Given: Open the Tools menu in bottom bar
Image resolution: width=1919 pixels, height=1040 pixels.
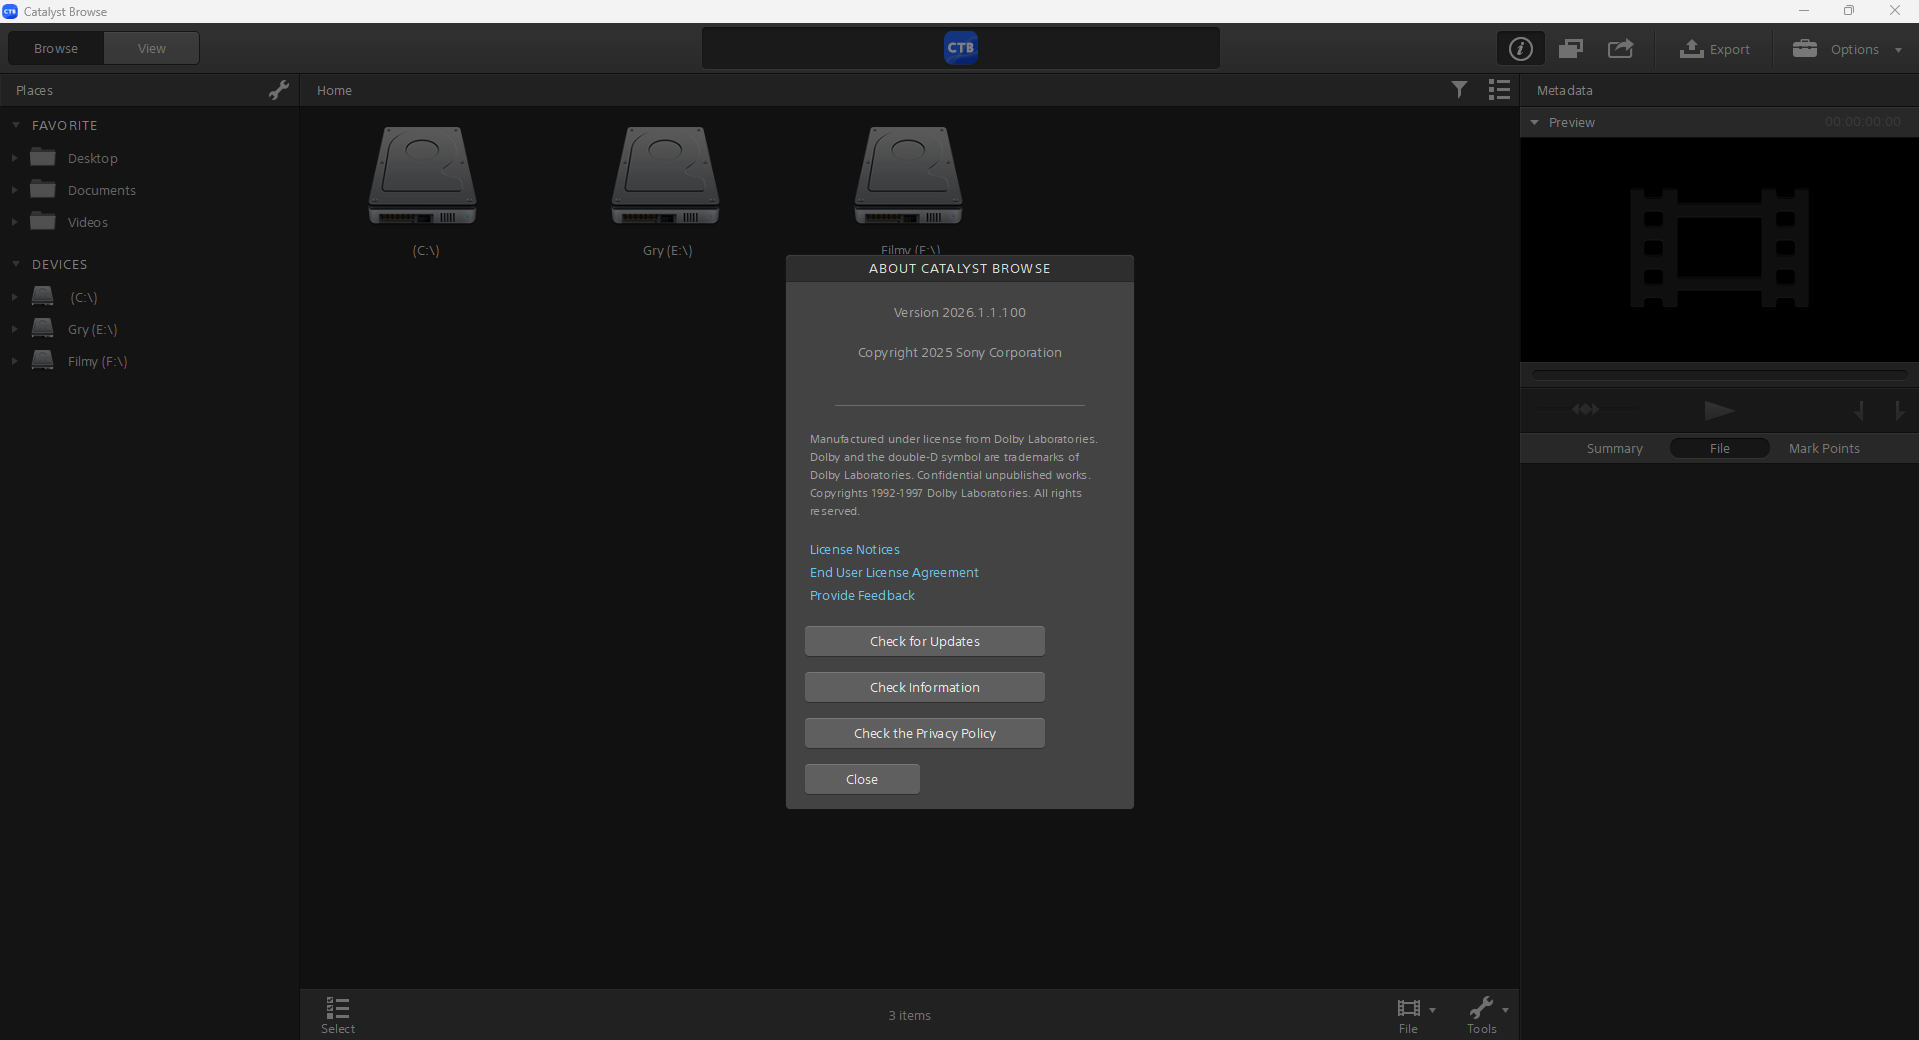Looking at the screenshot, I should 1487,1015.
